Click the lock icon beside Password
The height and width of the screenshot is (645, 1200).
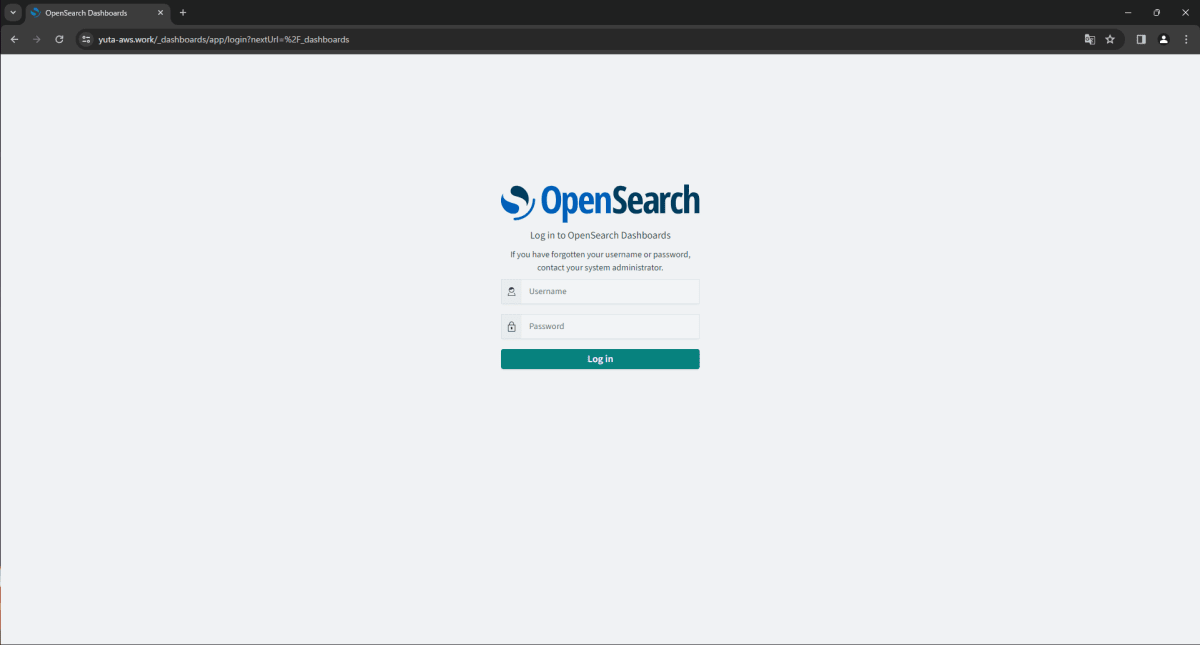click(x=511, y=327)
